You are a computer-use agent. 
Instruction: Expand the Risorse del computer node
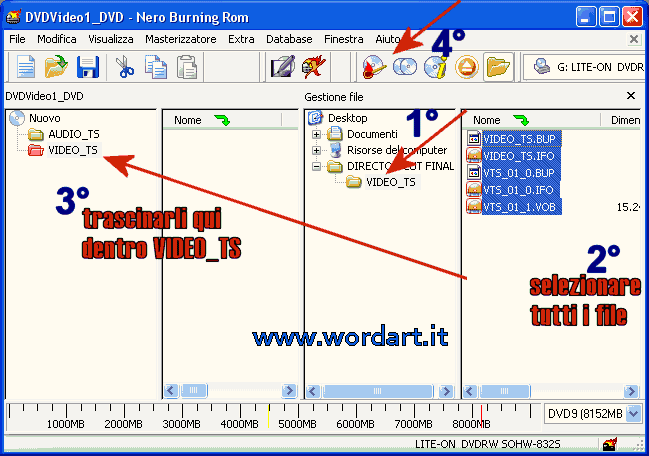[316, 151]
